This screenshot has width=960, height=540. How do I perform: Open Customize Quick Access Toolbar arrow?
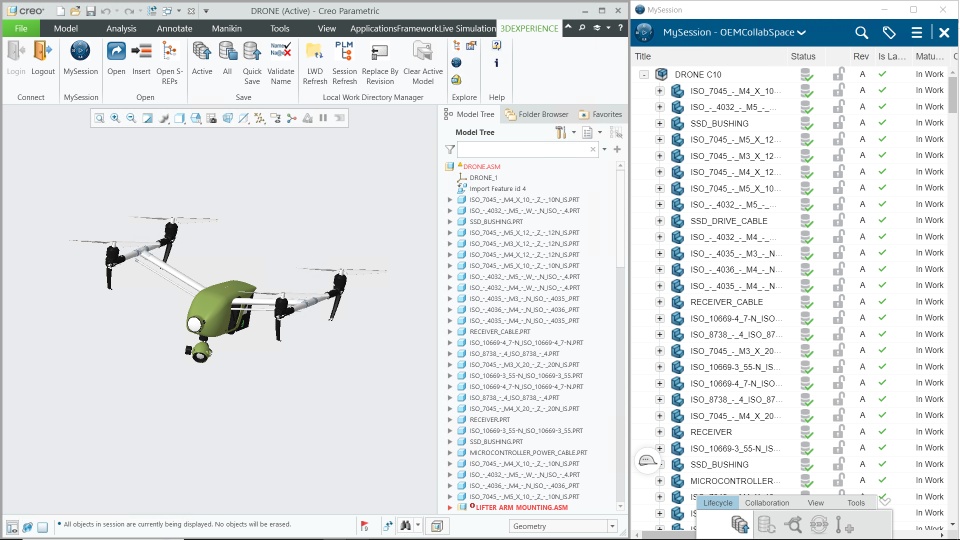(x=206, y=11)
